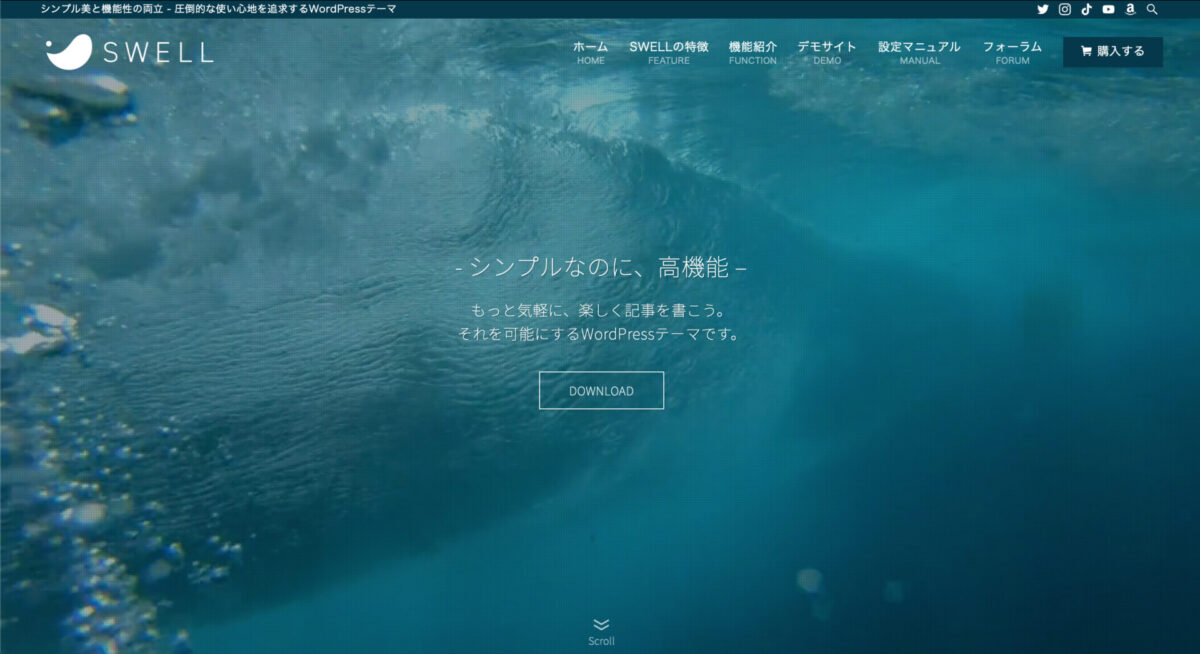Open 設定マニュアル MANUAL menu item
This screenshot has height=654, width=1200.
[x=919, y=52]
